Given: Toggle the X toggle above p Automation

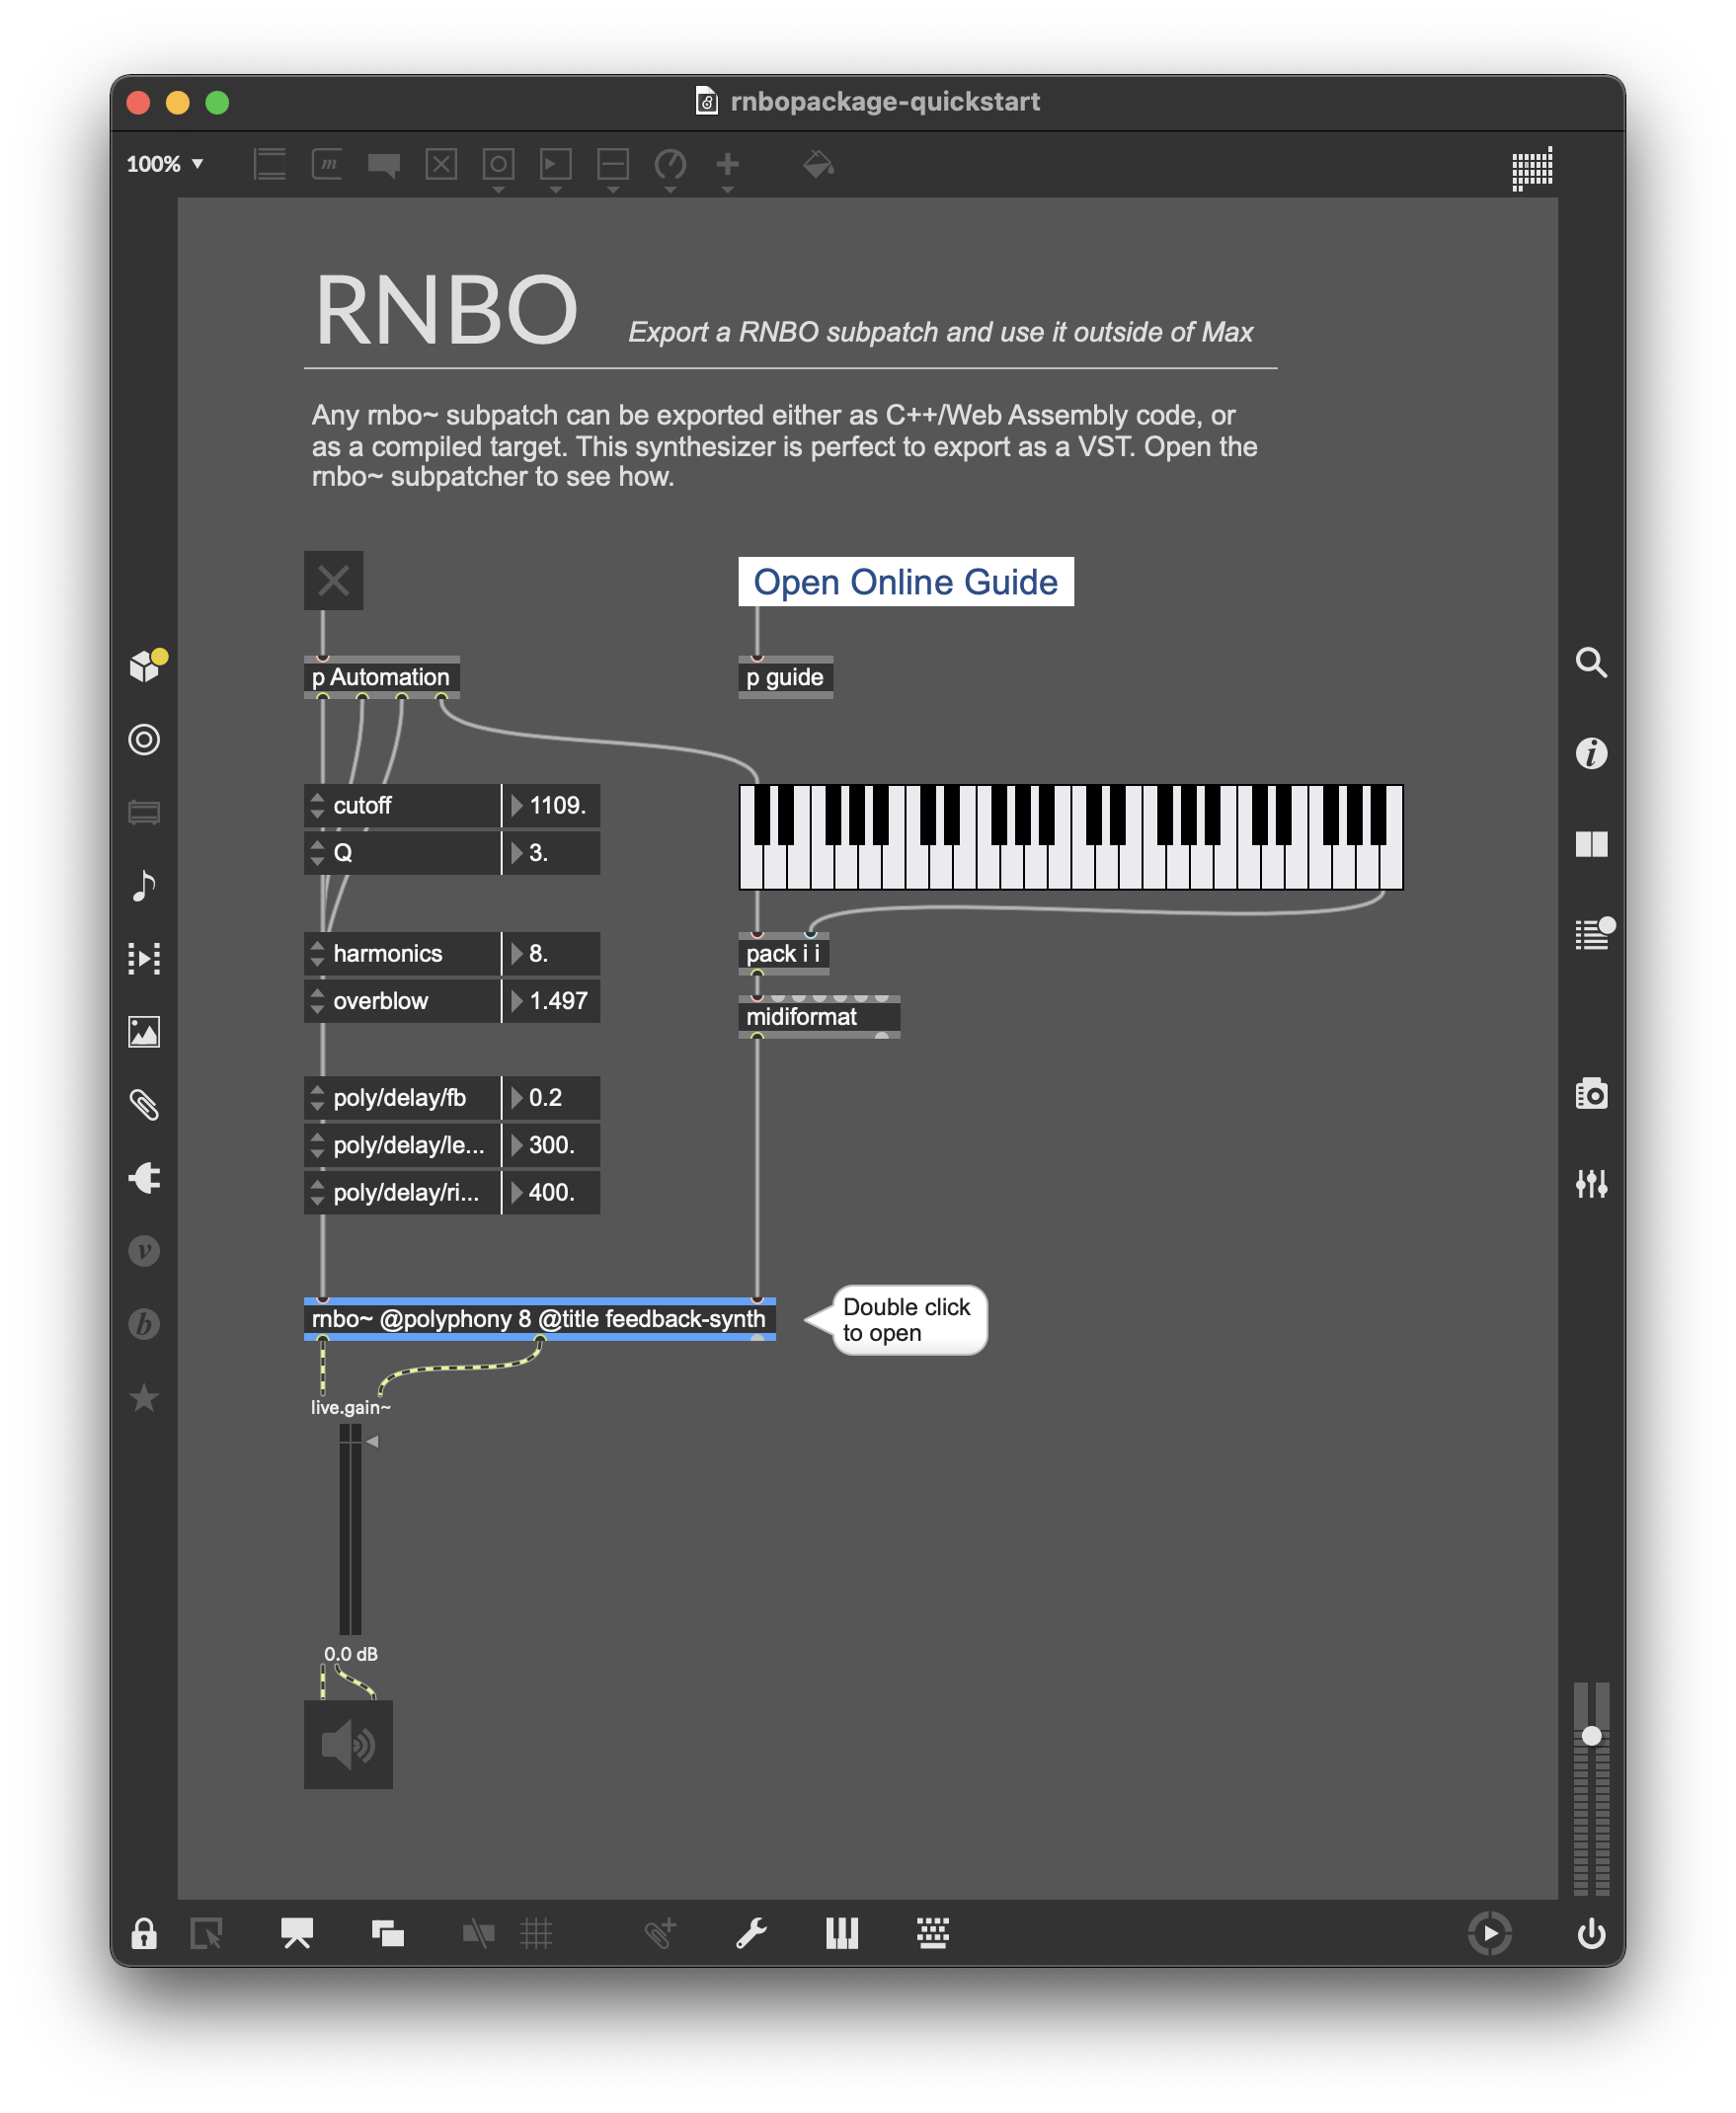Looking at the screenshot, I should click(x=333, y=580).
